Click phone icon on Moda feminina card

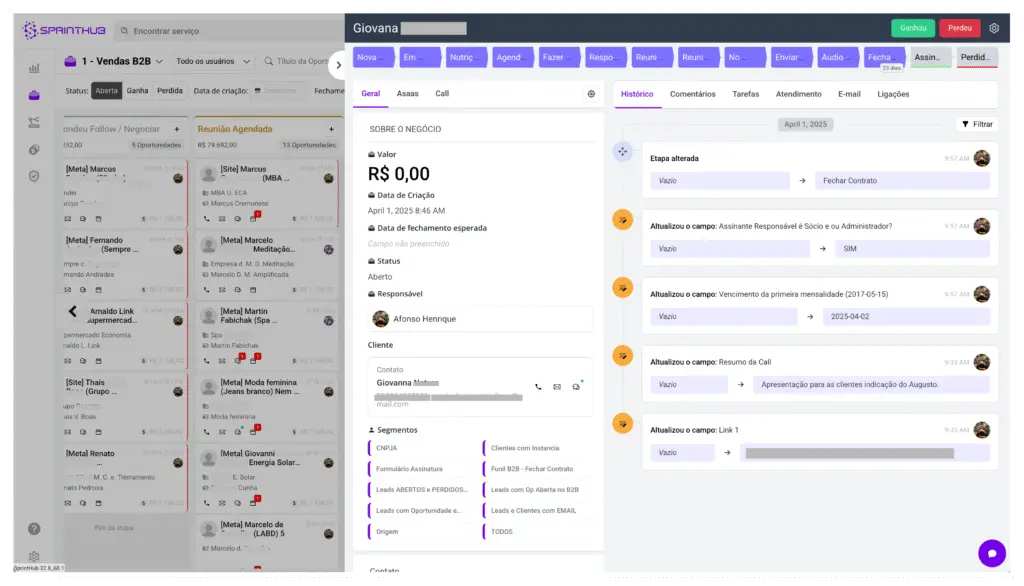207,432
